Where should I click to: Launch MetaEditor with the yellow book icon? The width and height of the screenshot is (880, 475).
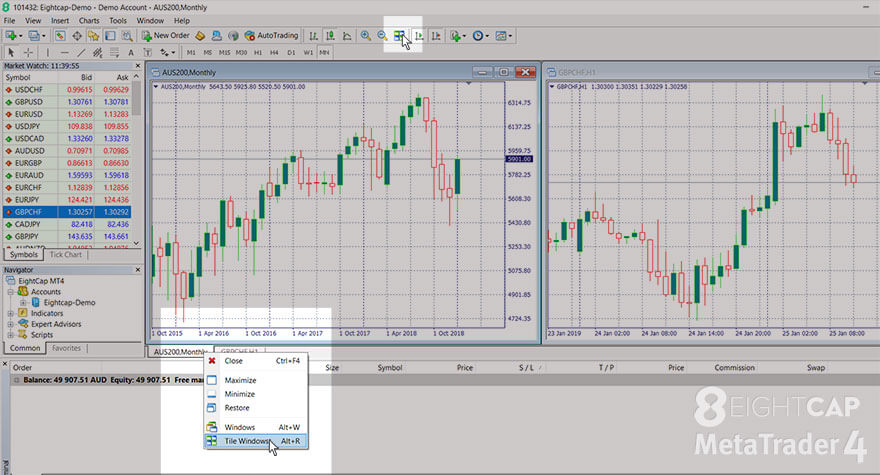pos(200,36)
